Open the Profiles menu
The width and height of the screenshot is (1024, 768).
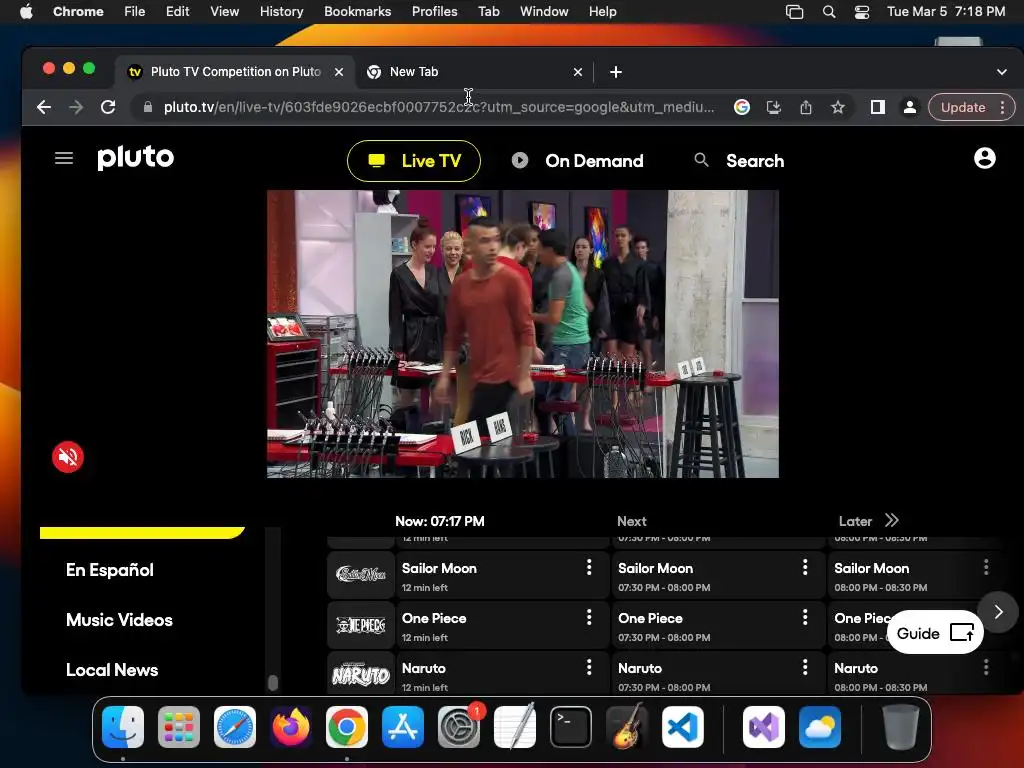(434, 11)
